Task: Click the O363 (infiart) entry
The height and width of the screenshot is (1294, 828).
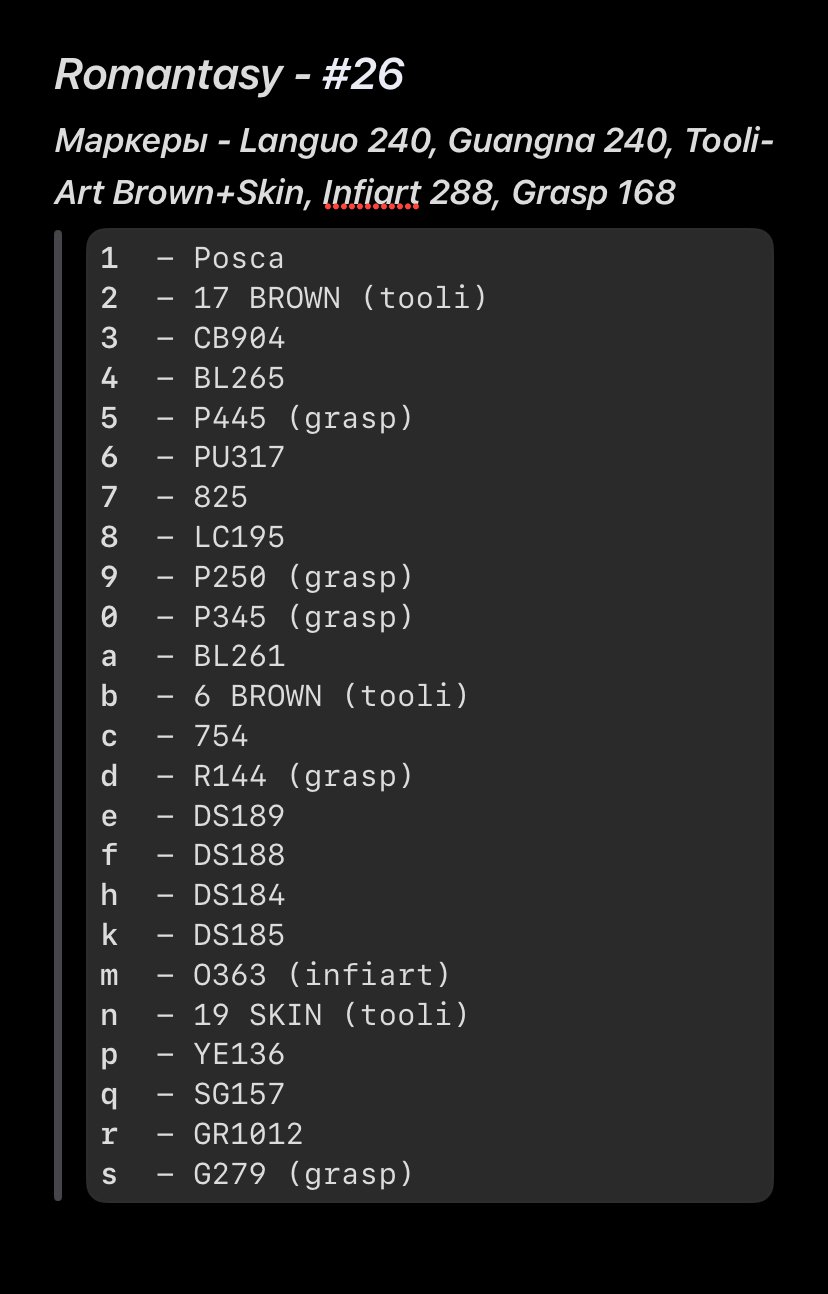Action: pyautogui.click(x=275, y=975)
